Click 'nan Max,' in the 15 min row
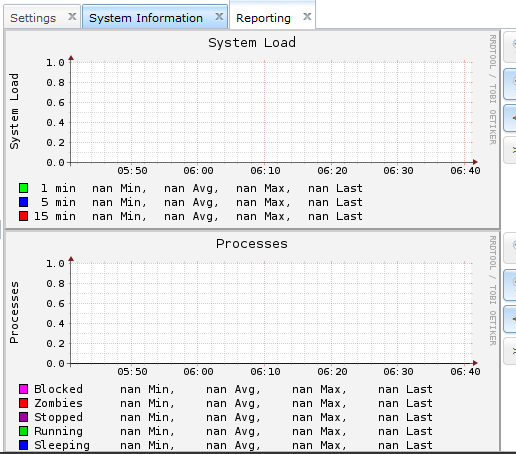516x454 pixels. click(263, 216)
